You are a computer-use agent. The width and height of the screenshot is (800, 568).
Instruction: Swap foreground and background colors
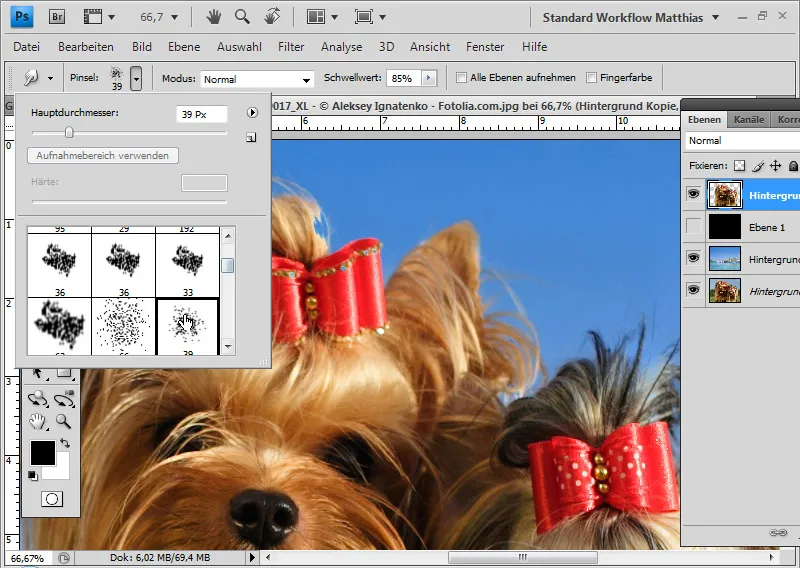point(65,443)
